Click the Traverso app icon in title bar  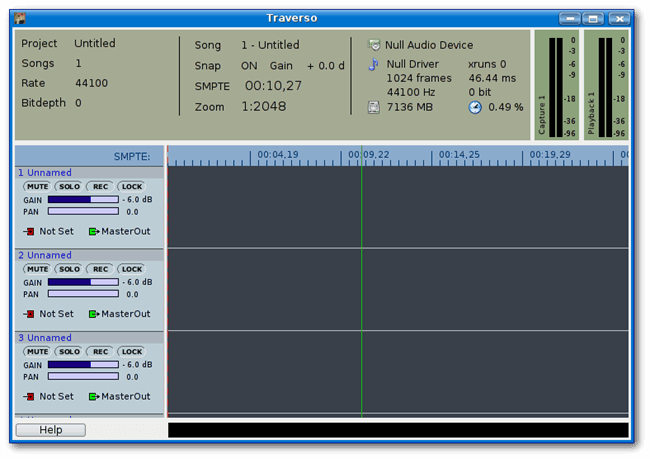(19, 18)
